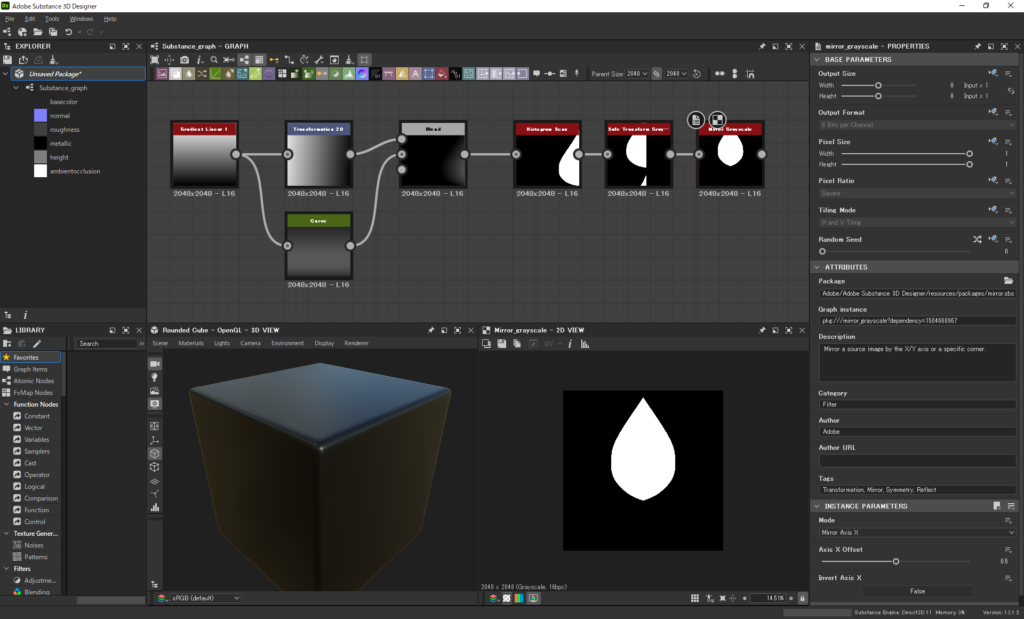Click the Author URL text field
This screenshot has height=619, width=1024.
917,461
